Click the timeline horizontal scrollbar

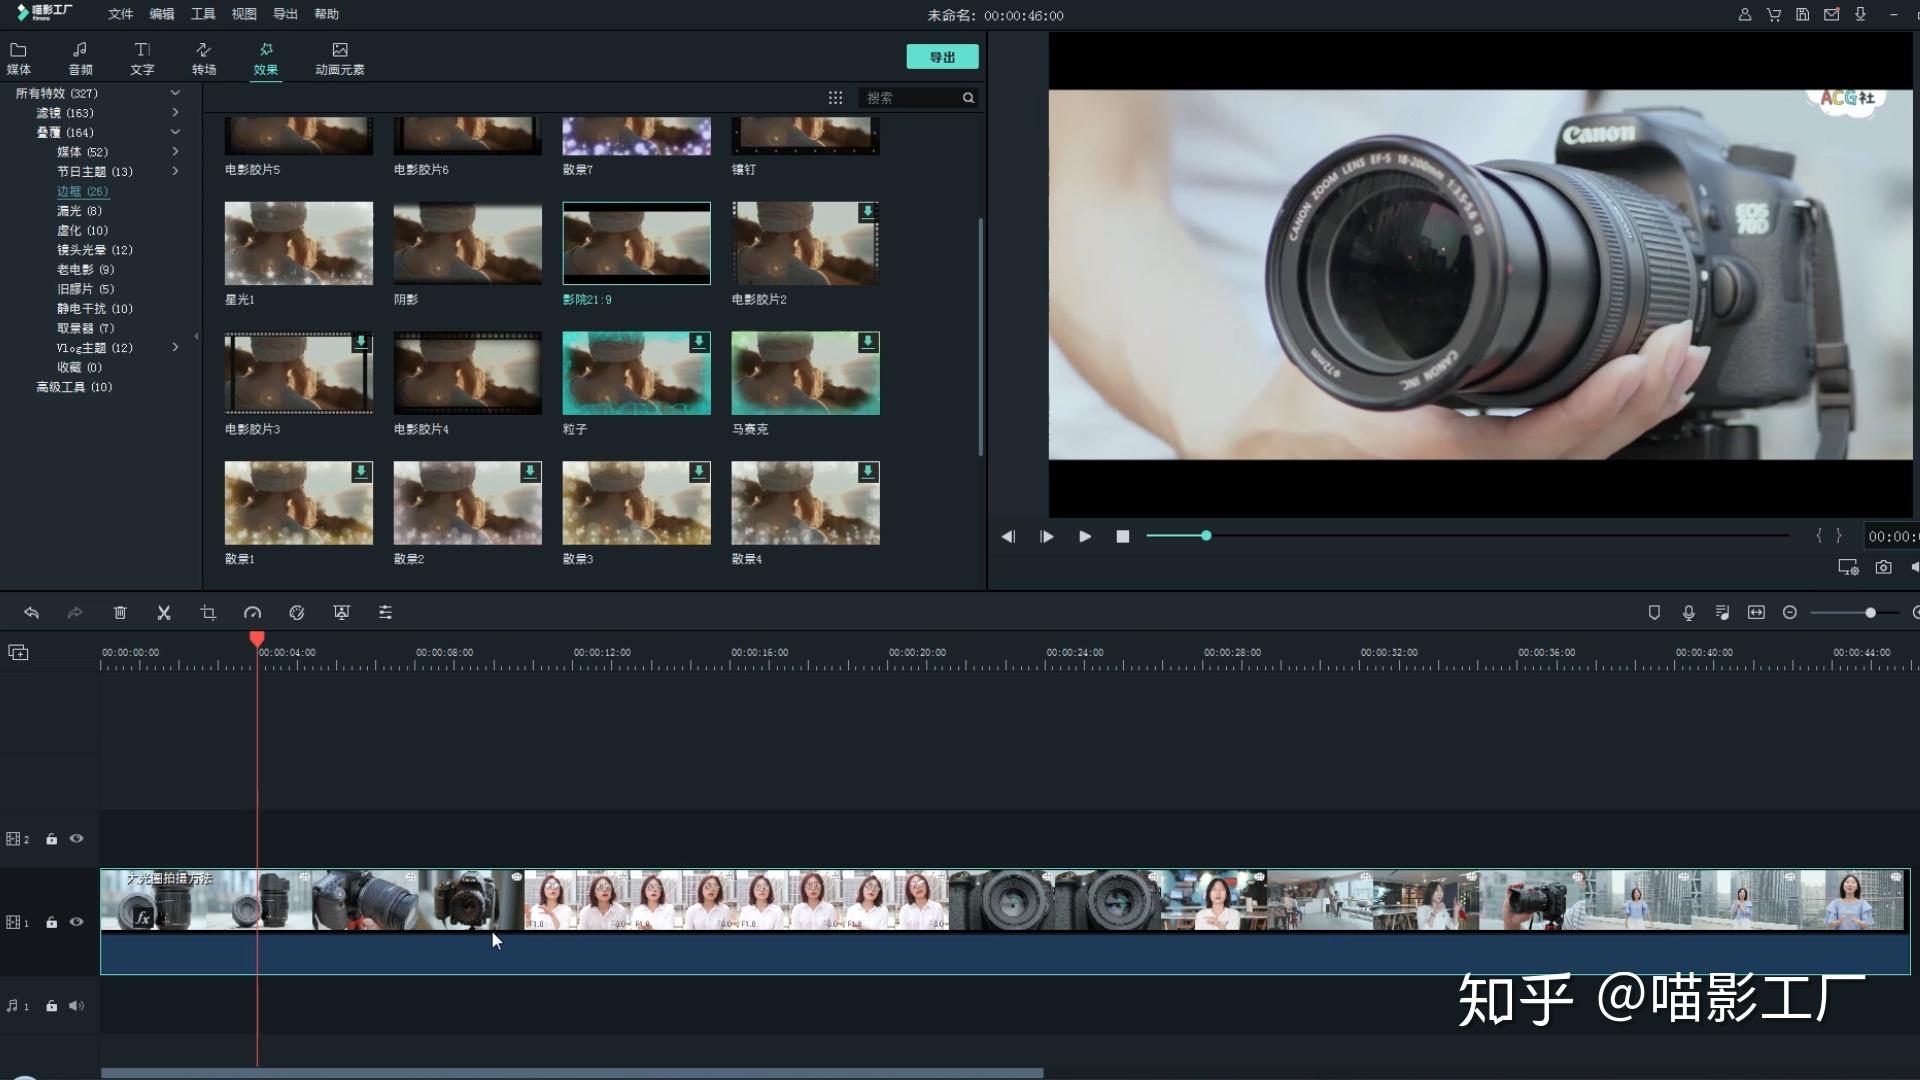pyautogui.click(x=572, y=1073)
